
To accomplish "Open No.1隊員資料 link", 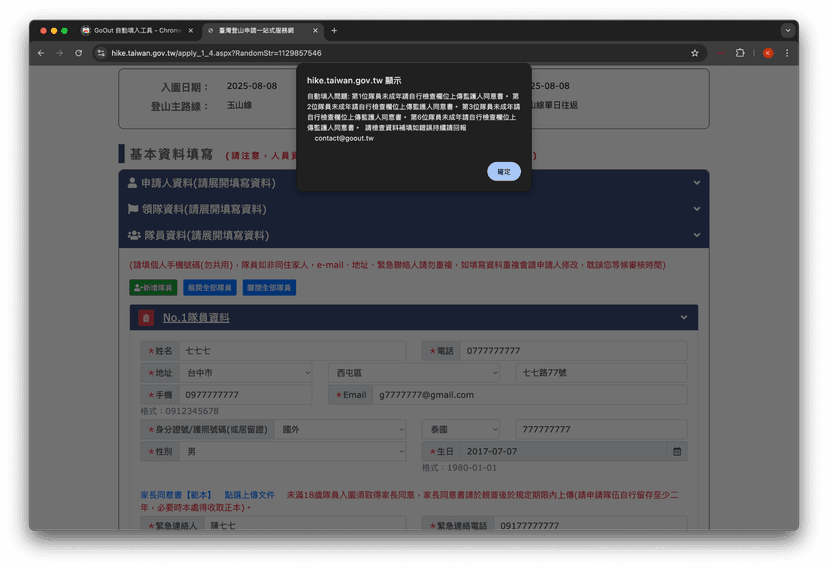I will click(x=196, y=318).
